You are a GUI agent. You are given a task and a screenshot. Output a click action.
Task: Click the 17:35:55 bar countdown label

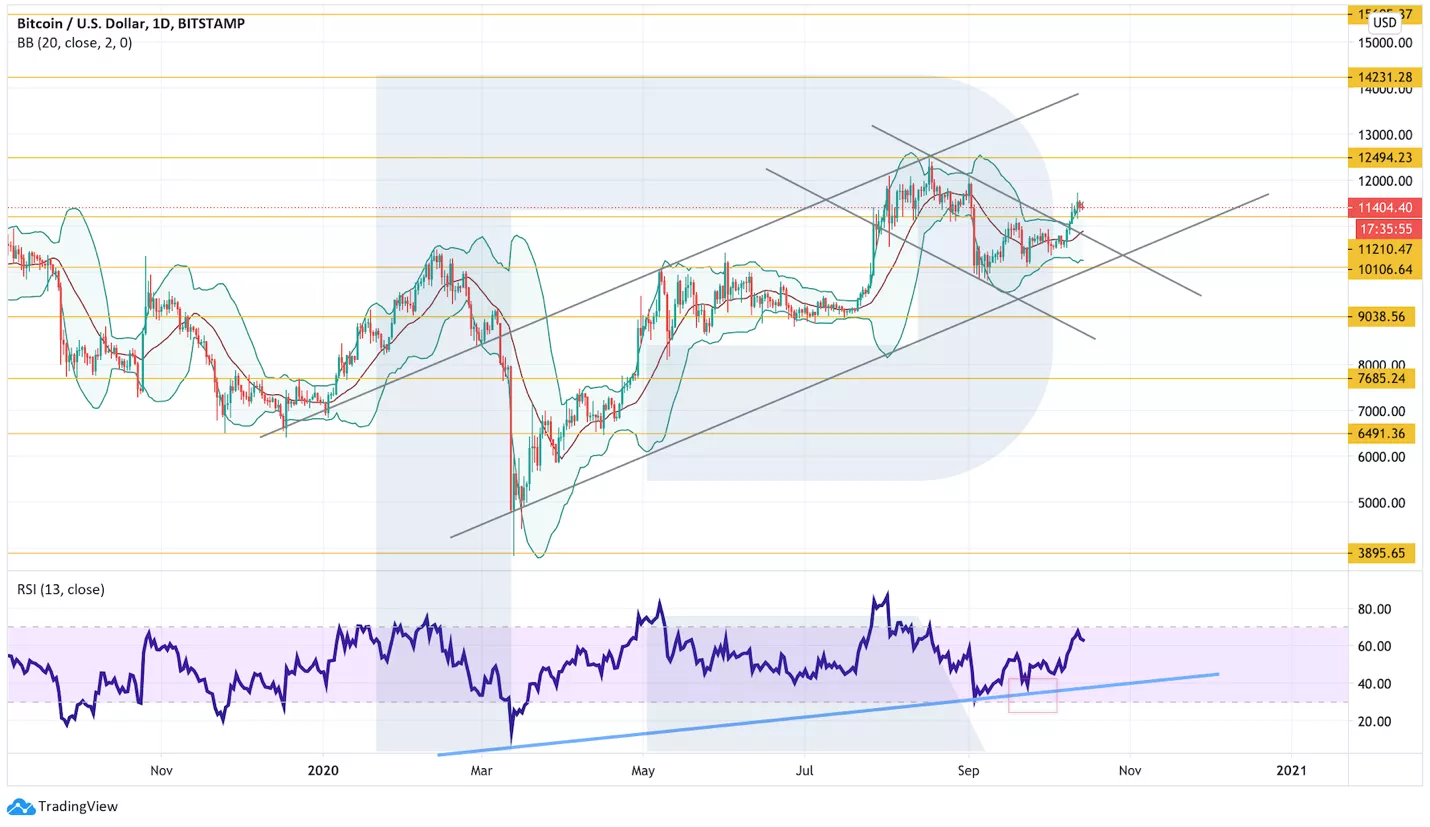[x=1383, y=228]
